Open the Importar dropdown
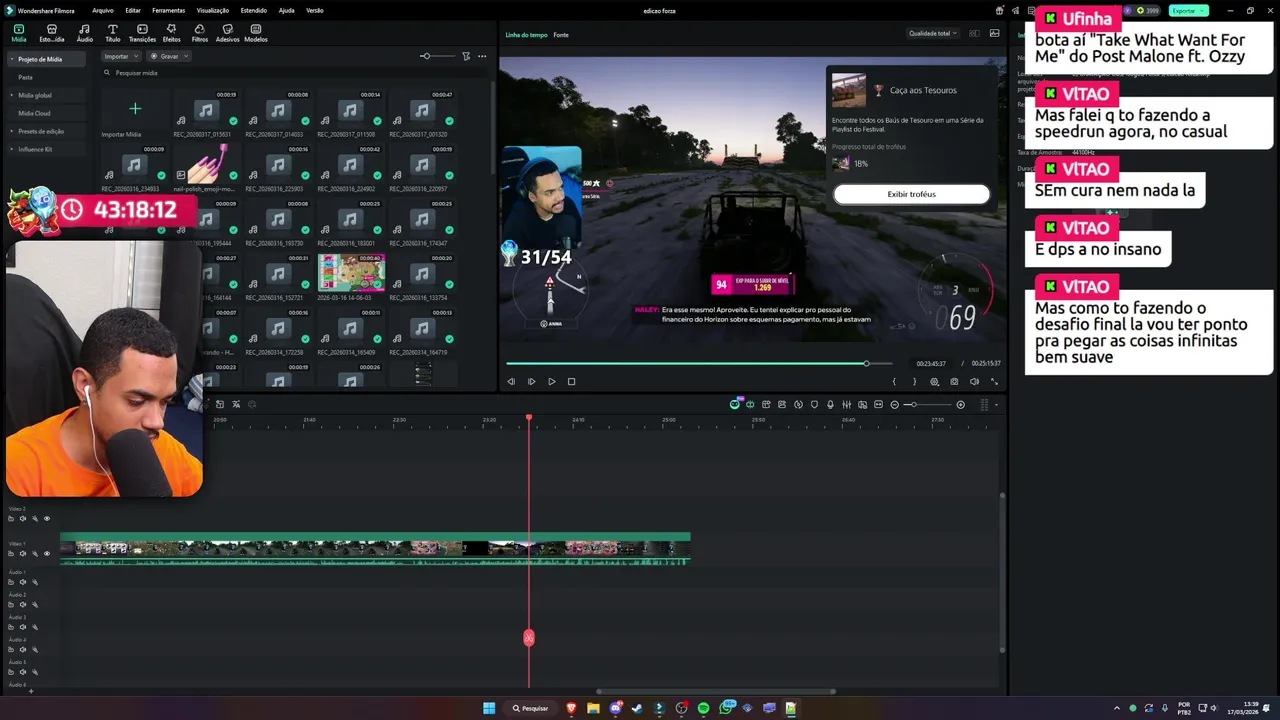This screenshot has height=720, width=1280. tap(121, 56)
